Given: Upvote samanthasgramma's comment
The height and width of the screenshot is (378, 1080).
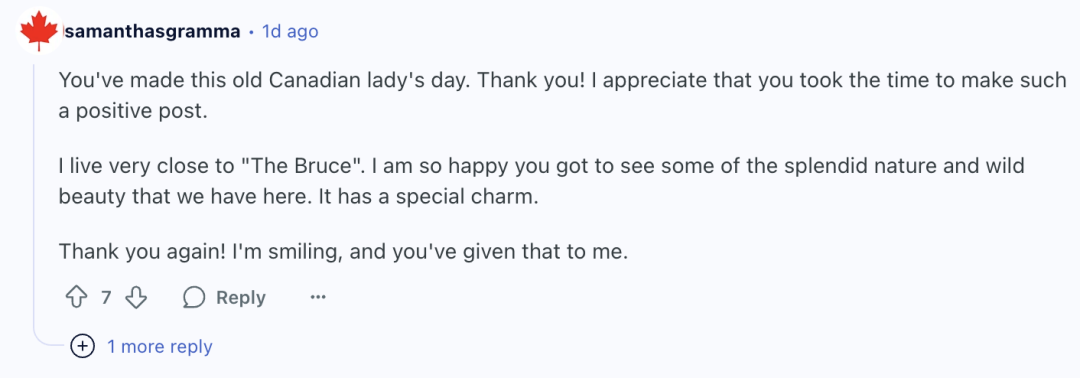Looking at the screenshot, I should click(76, 297).
